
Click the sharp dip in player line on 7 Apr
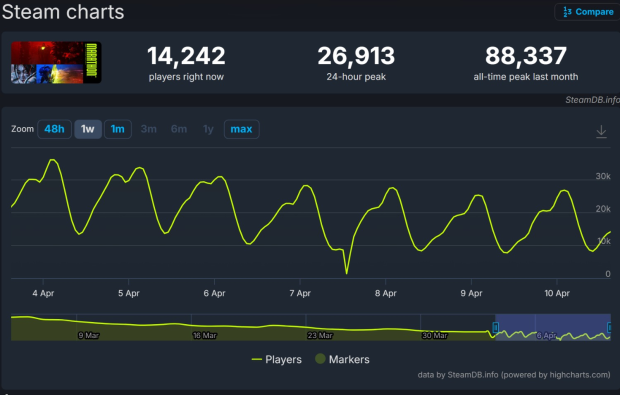click(346, 272)
